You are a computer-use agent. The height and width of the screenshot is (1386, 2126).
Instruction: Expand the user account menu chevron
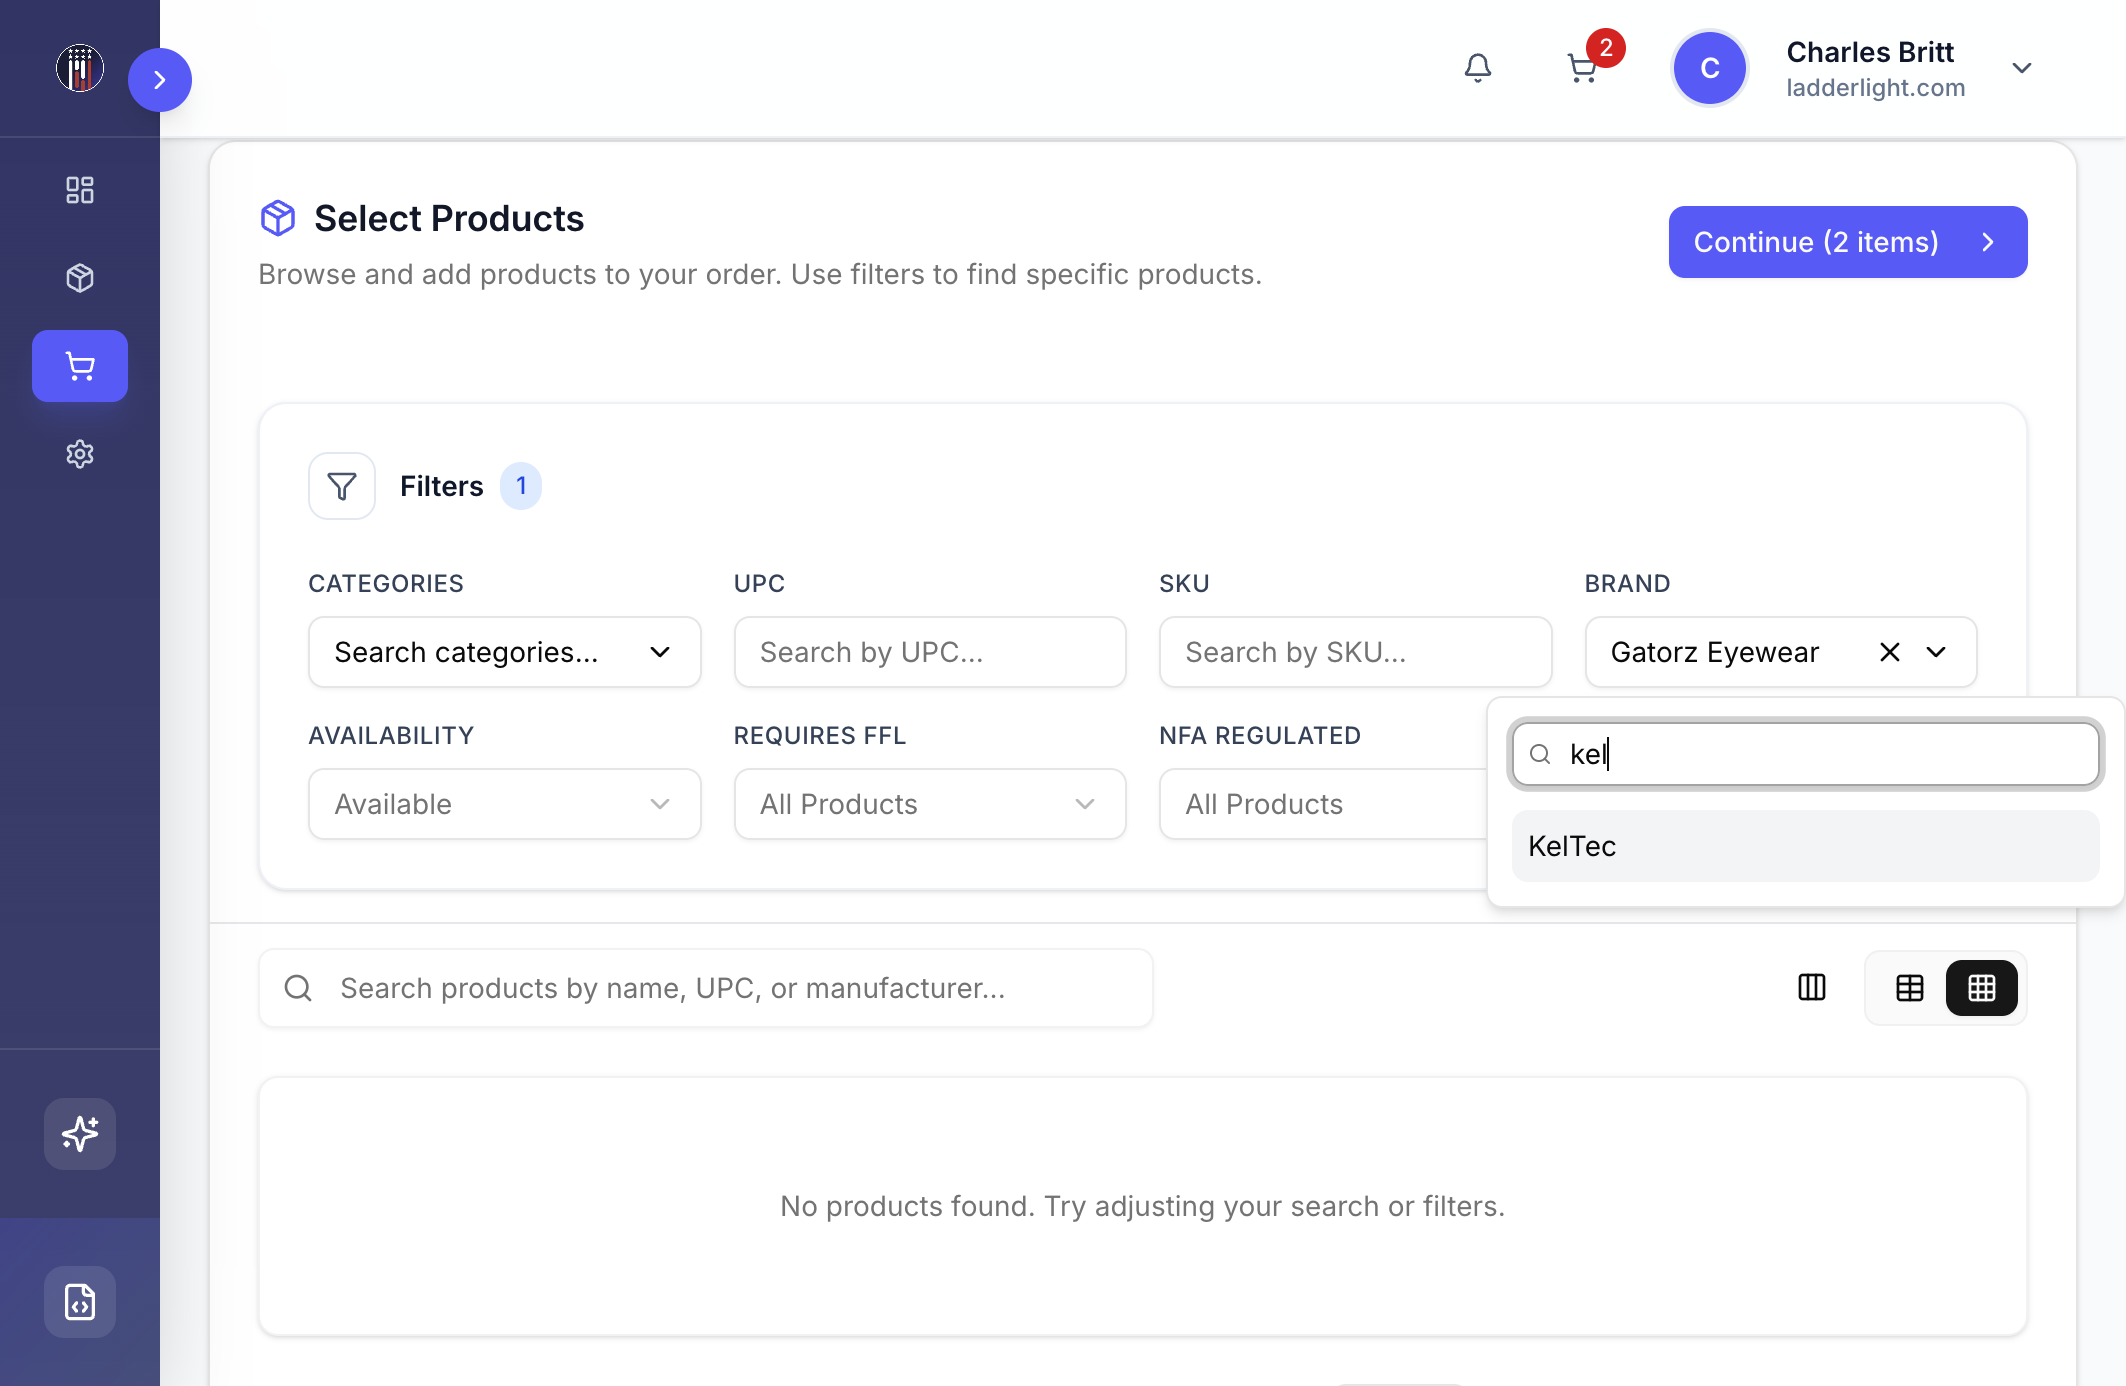pyautogui.click(x=2022, y=68)
